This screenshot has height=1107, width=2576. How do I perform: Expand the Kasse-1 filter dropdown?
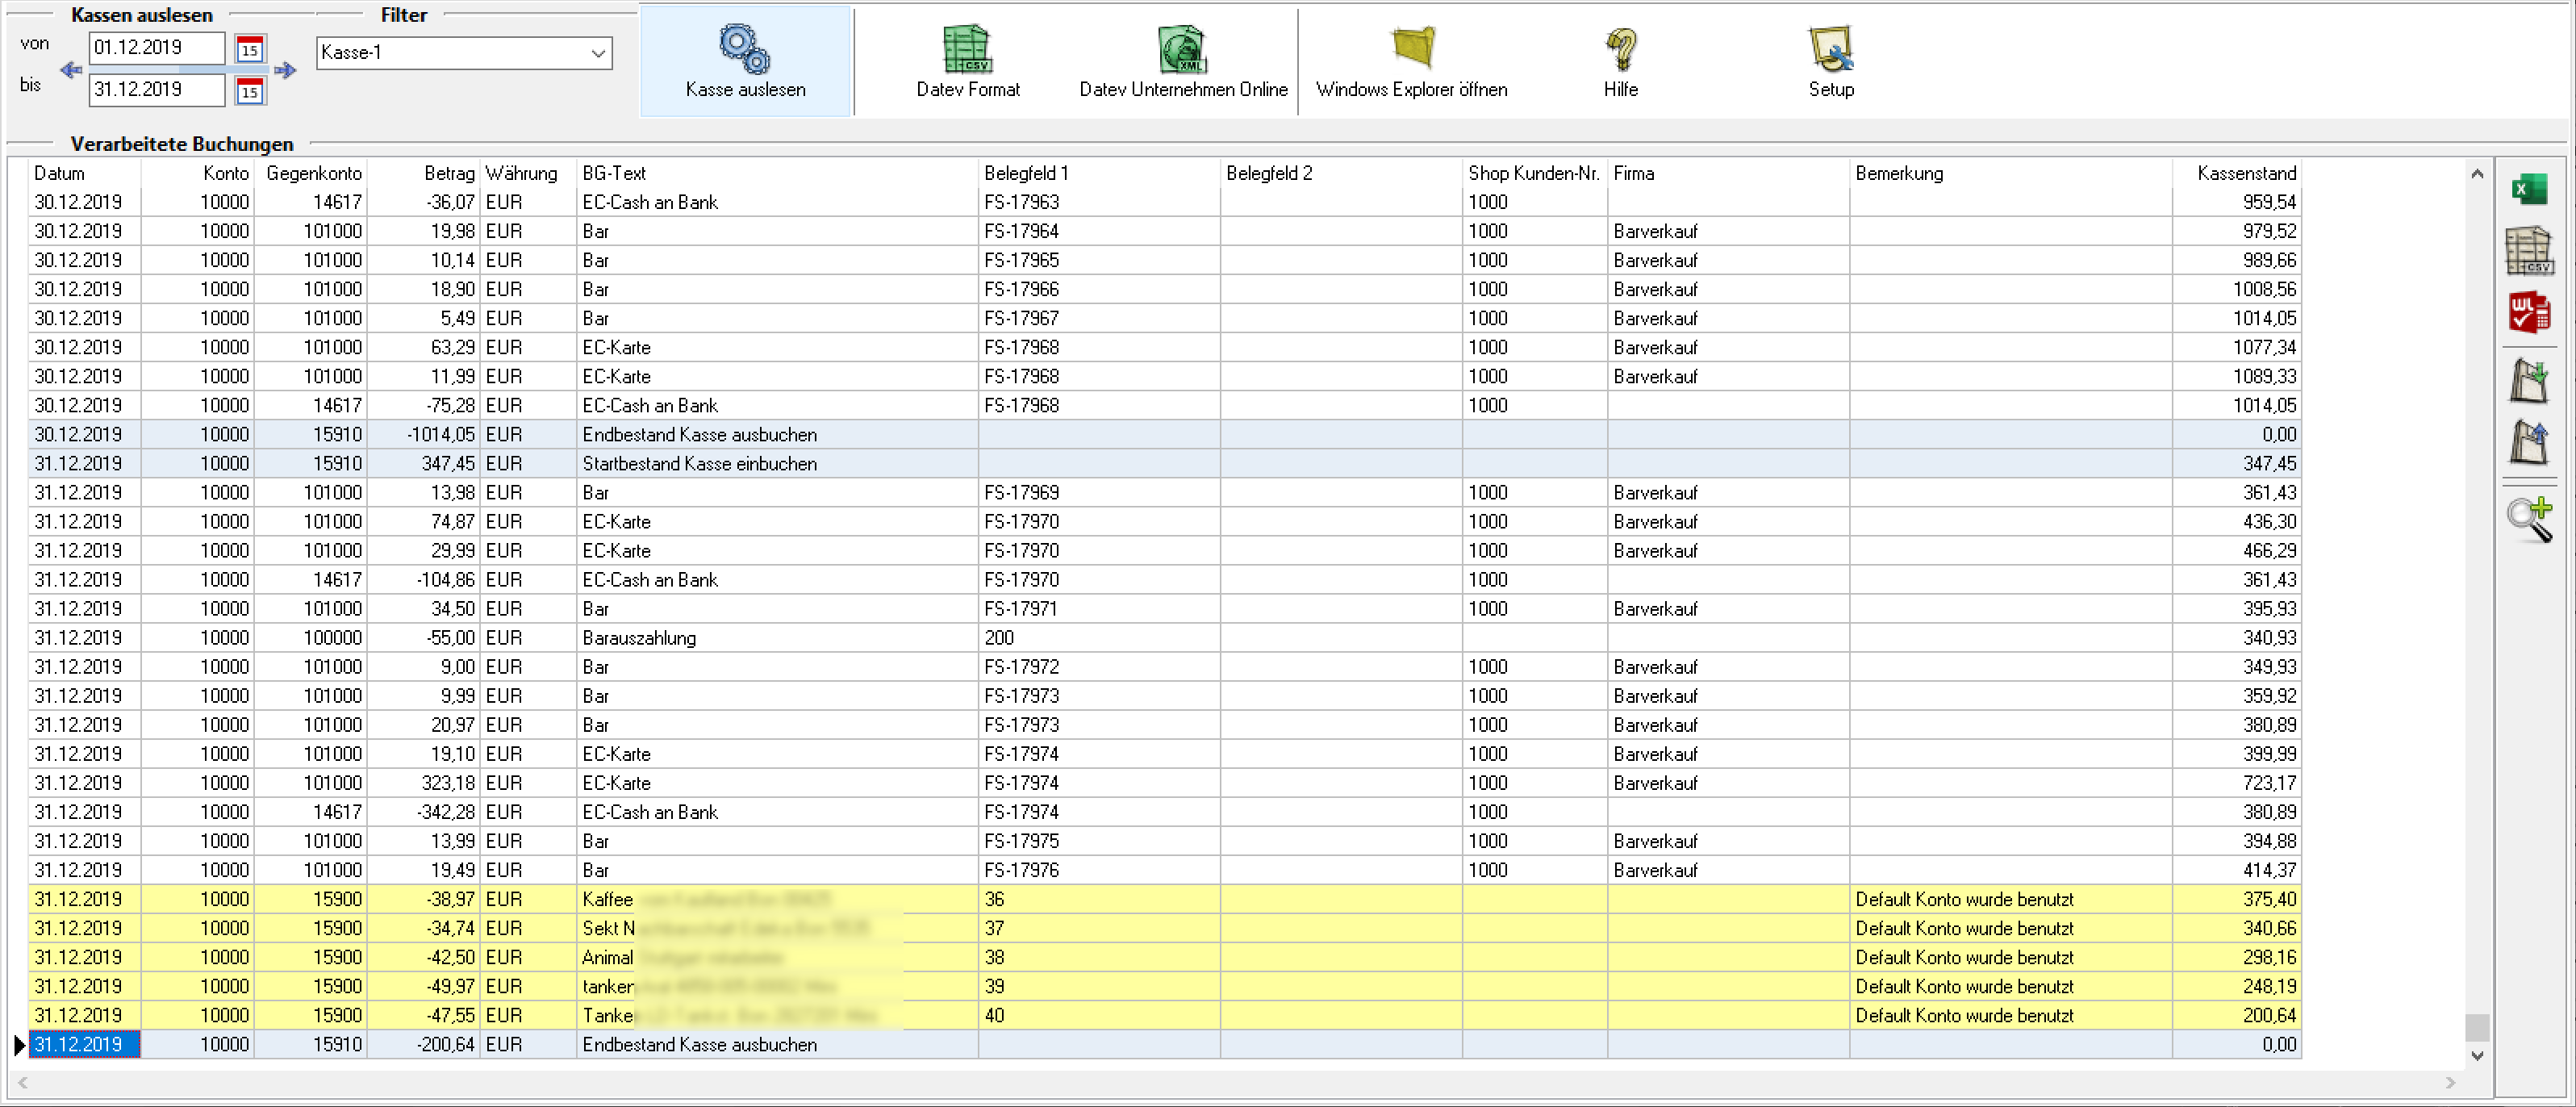pos(598,53)
